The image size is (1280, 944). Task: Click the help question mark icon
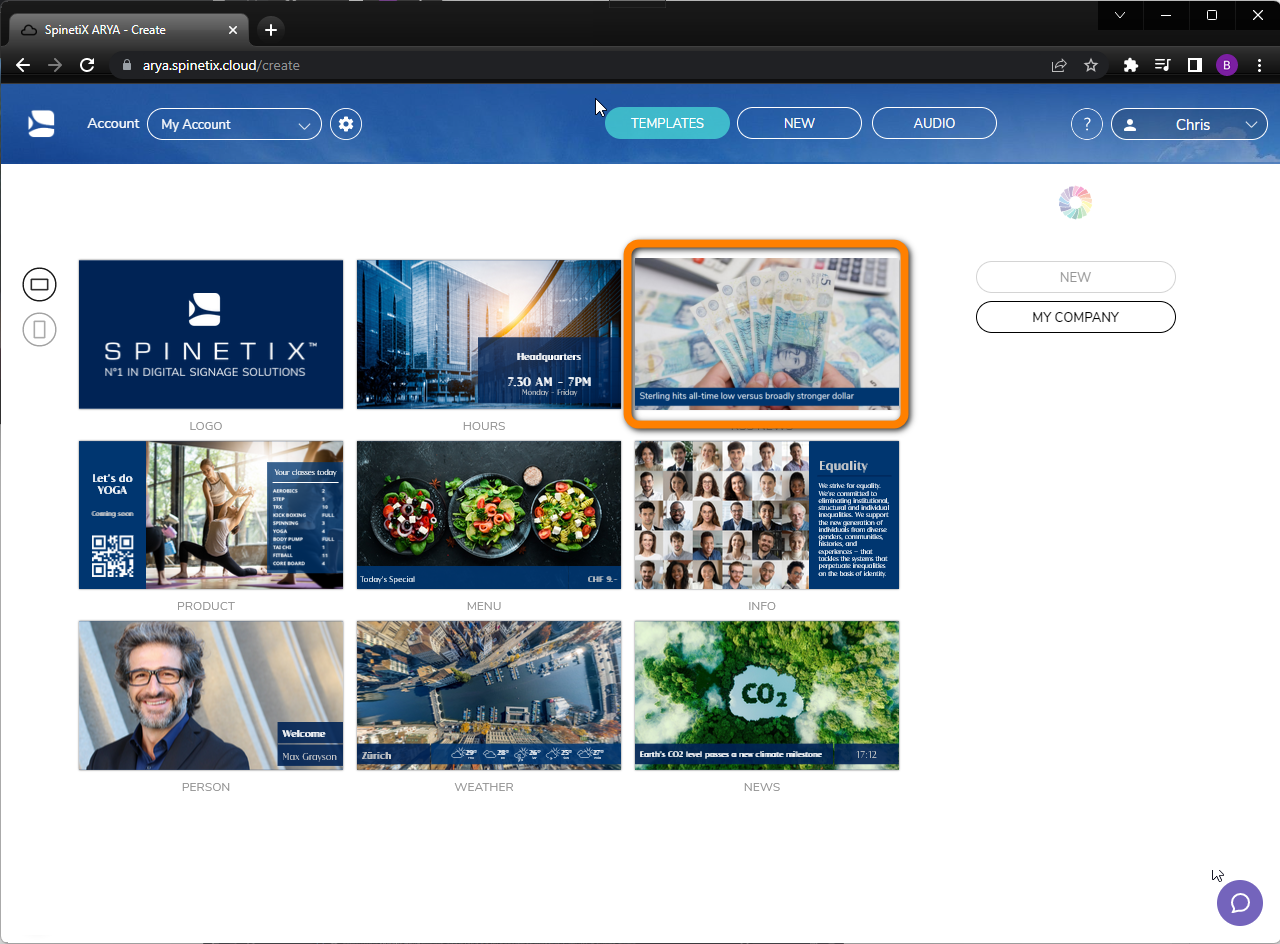(x=1086, y=123)
